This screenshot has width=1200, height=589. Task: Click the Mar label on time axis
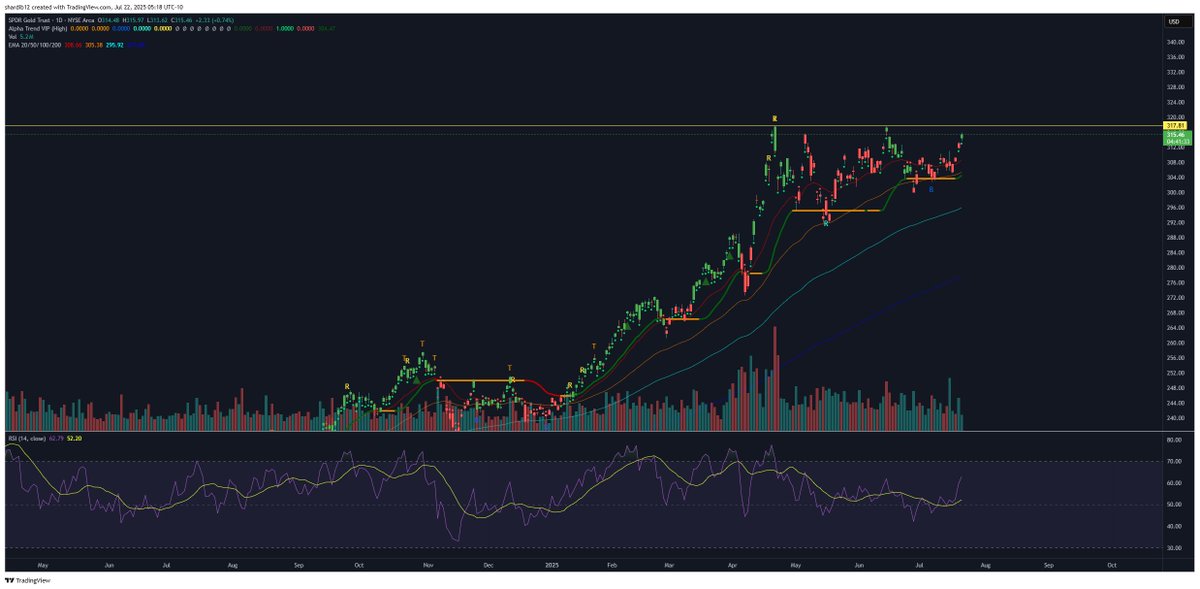pos(669,565)
